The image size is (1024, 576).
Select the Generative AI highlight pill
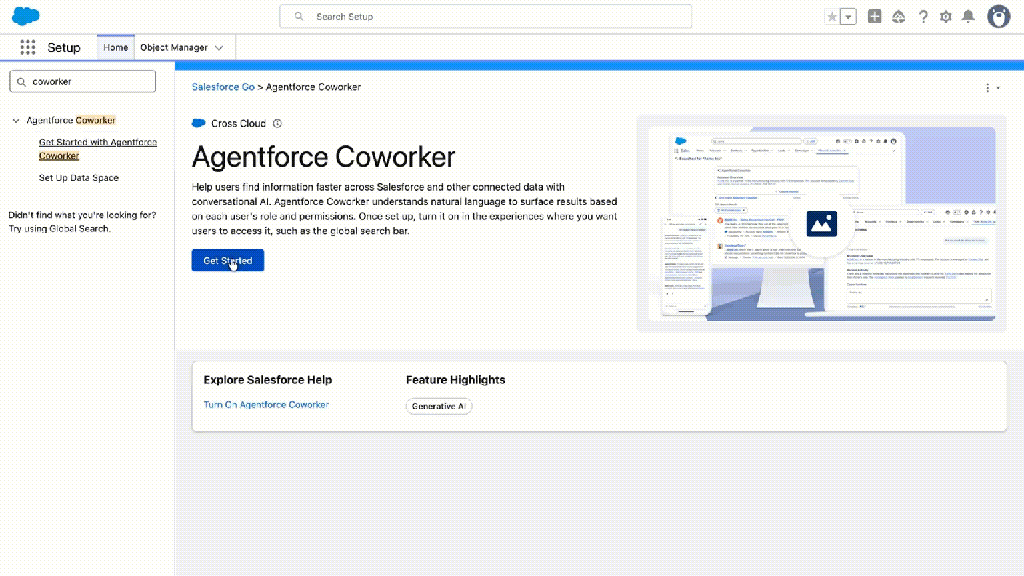[439, 406]
